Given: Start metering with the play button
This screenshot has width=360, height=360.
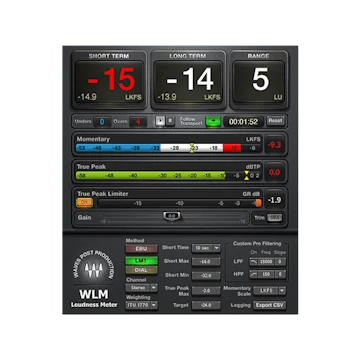Looking at the screenshot, I should coord(160,121).
